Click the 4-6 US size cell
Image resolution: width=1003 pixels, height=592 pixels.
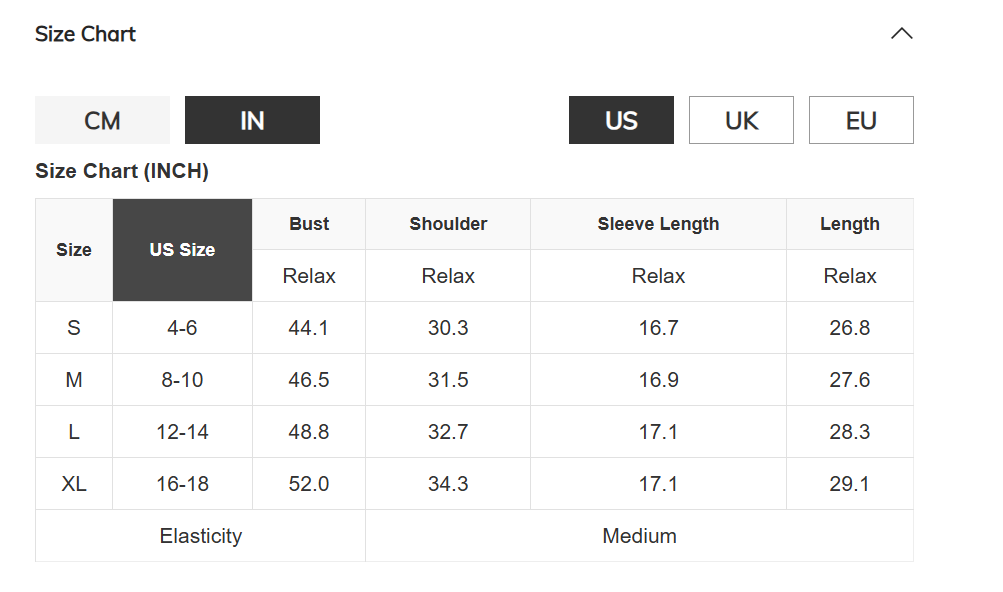pyautogui.click(x=182, y=328)
